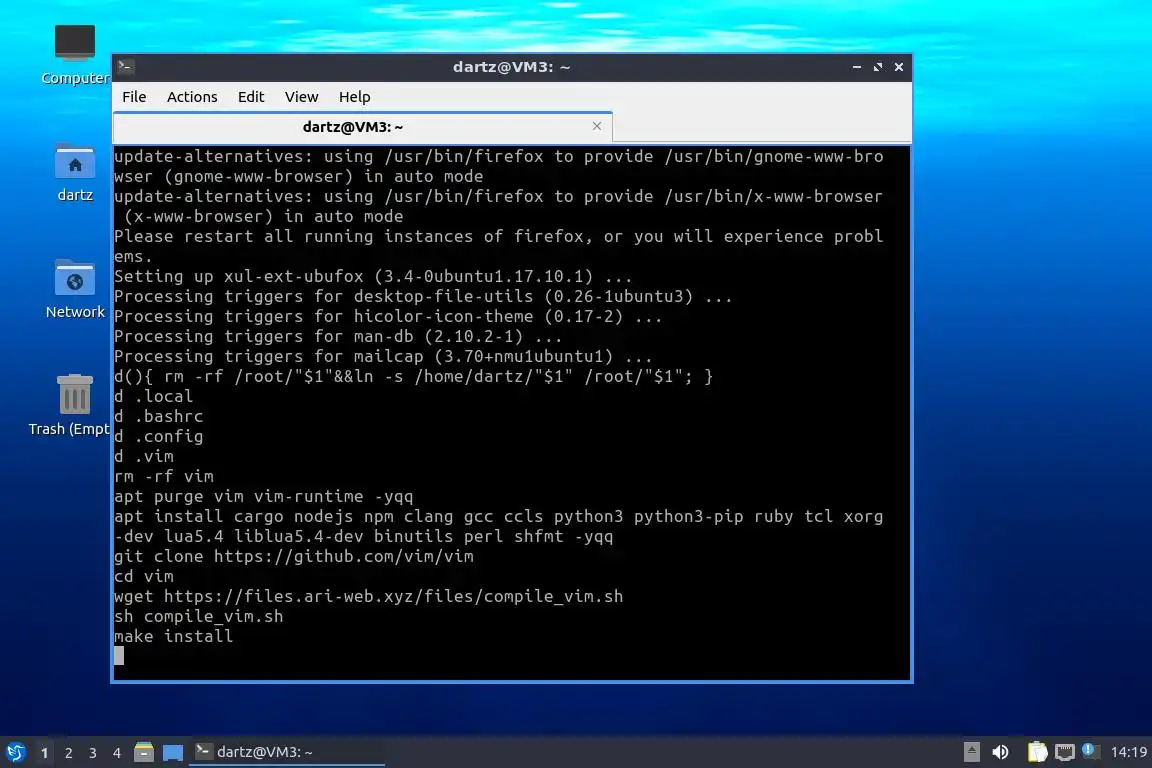Image resolution: width=1152 pixels, height=768 pixels.
Task: Click the clock showing 14:19
Action: (x=1128, y=752)
